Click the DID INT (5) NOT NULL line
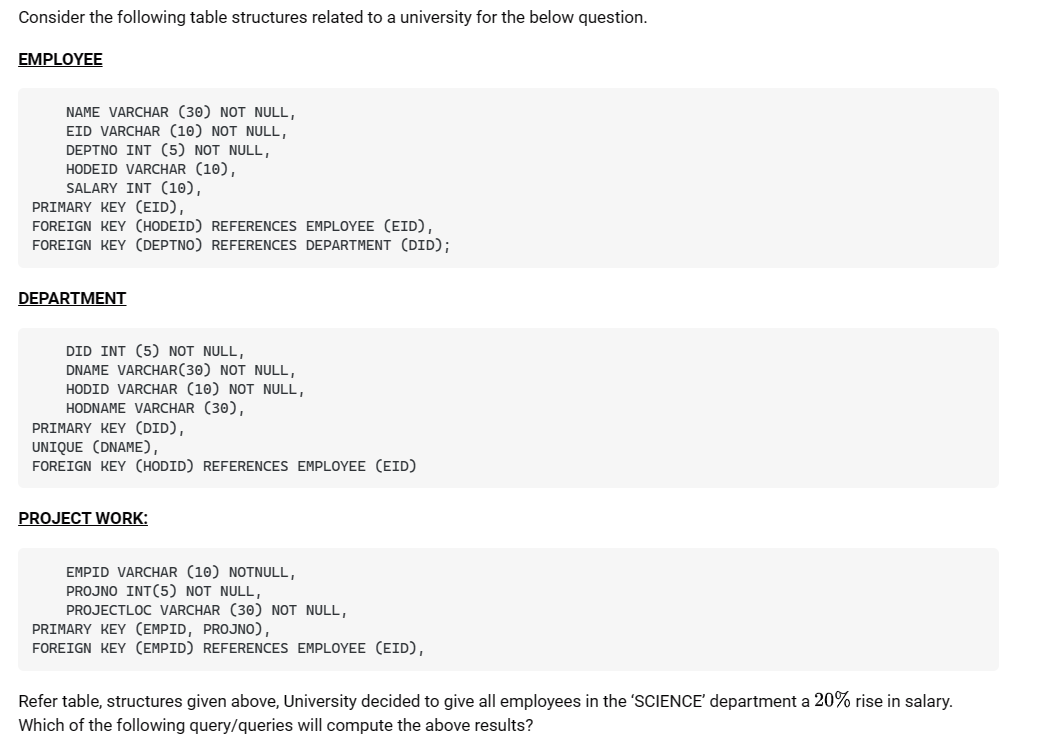 point(154,351)
